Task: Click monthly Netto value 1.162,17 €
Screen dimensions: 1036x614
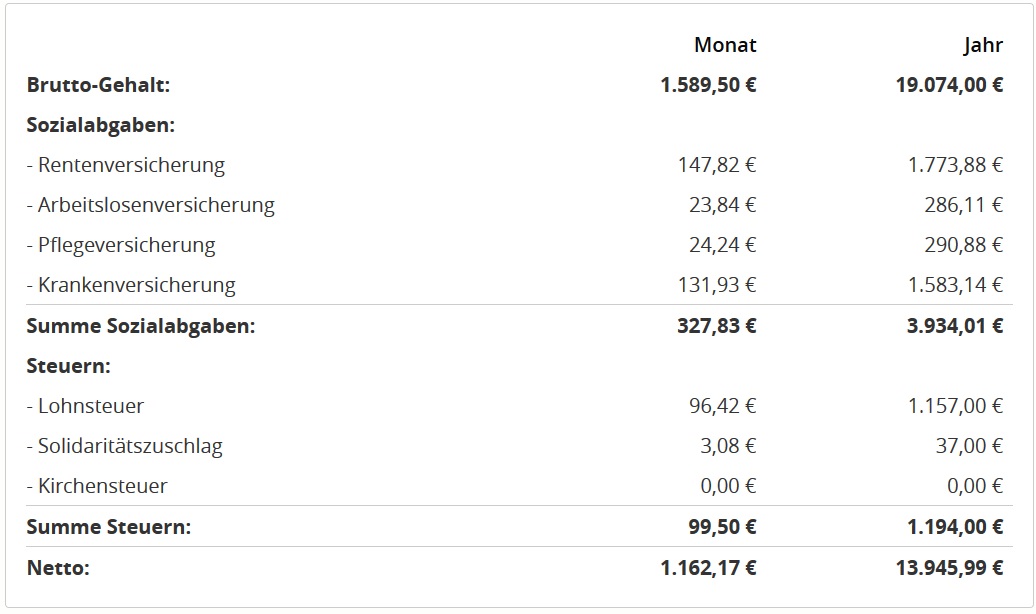Action: pyautogui.click(x=708, y=568)
